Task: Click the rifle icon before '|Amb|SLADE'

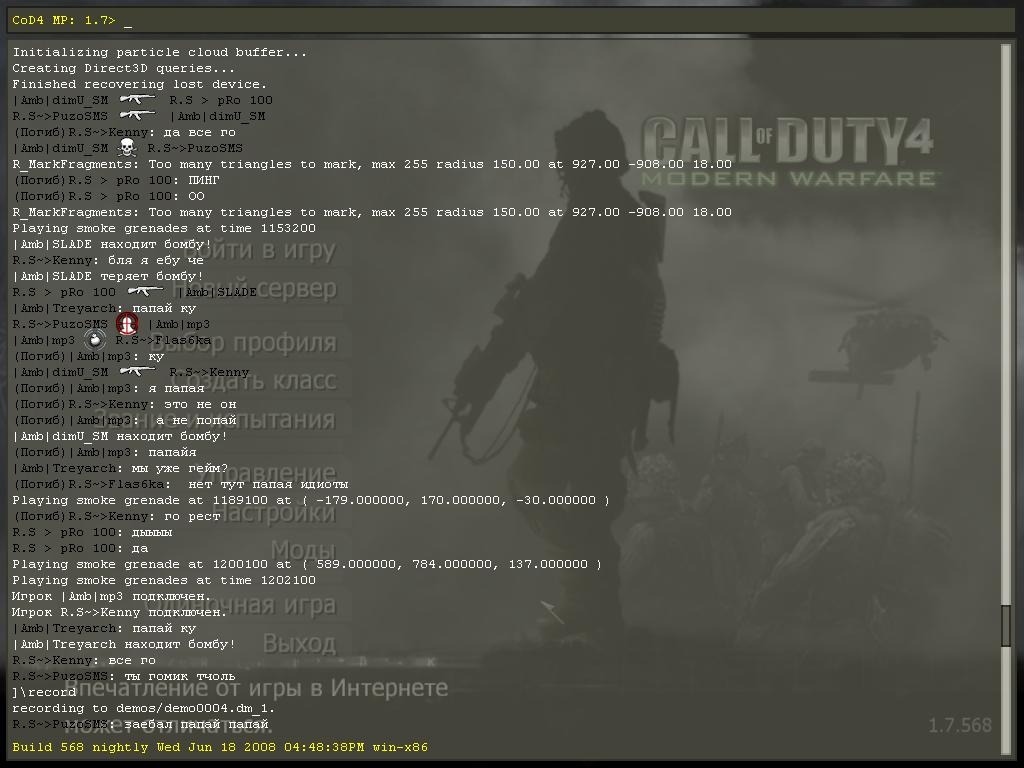Action: click(x=146, y=291)
